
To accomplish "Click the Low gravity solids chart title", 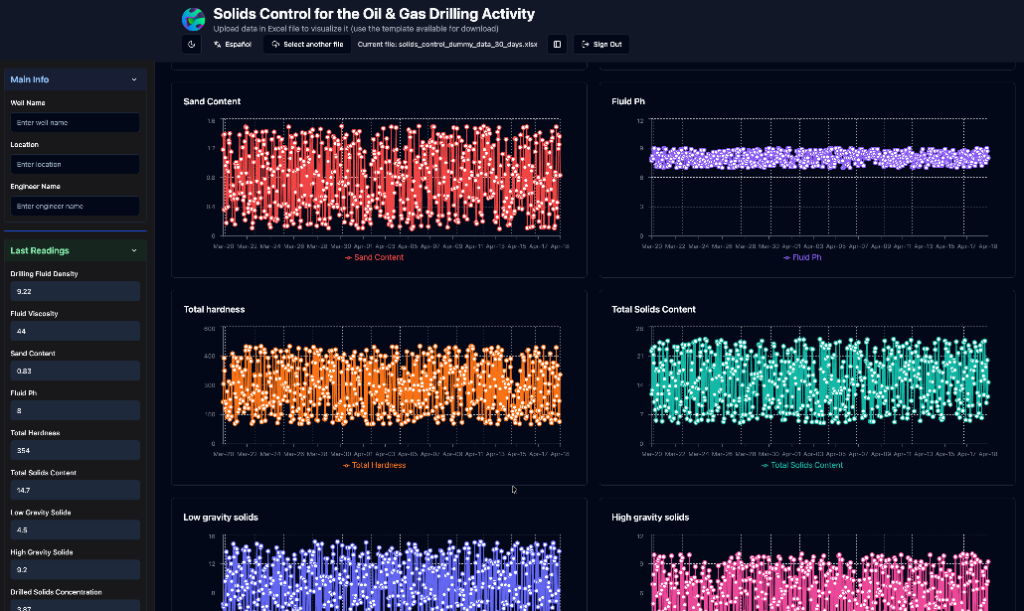I will pos(221,517).
